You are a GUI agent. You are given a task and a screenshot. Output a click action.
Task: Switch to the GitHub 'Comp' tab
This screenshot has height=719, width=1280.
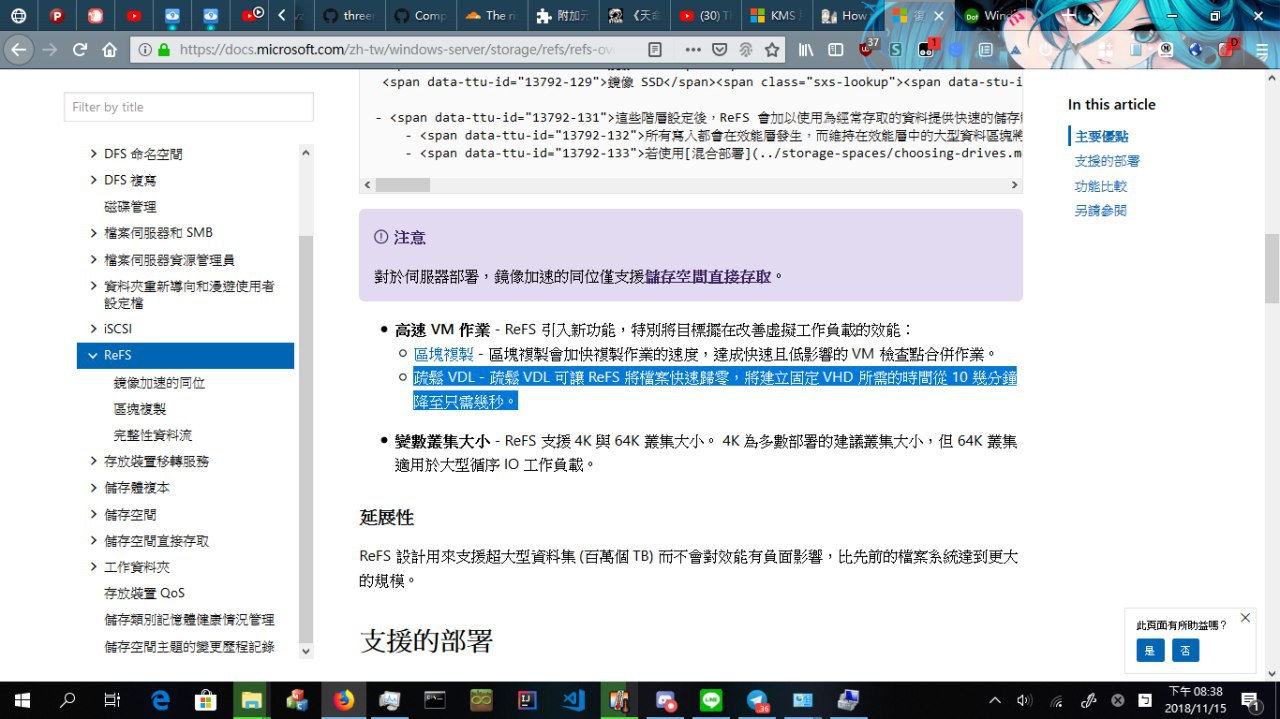coord(418,16)
